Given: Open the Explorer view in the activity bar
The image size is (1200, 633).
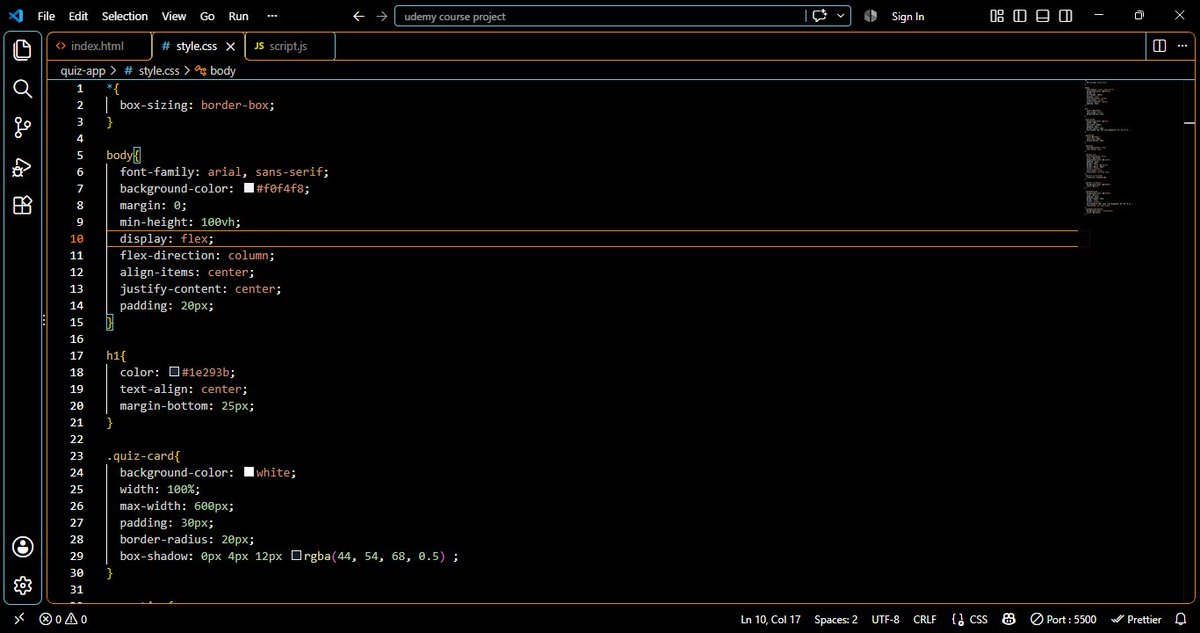Looking at the screenshot, I should 22,50.
